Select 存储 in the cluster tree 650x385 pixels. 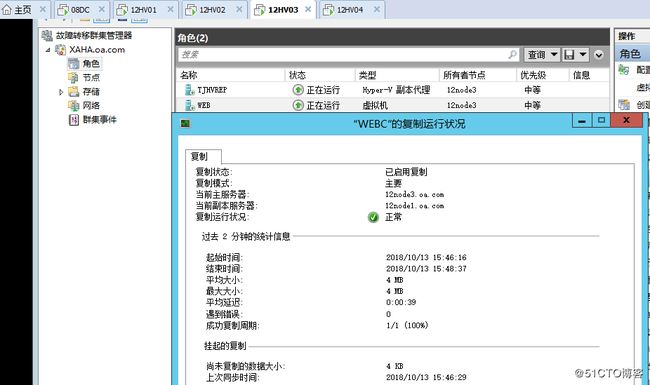tap(91, 92)
